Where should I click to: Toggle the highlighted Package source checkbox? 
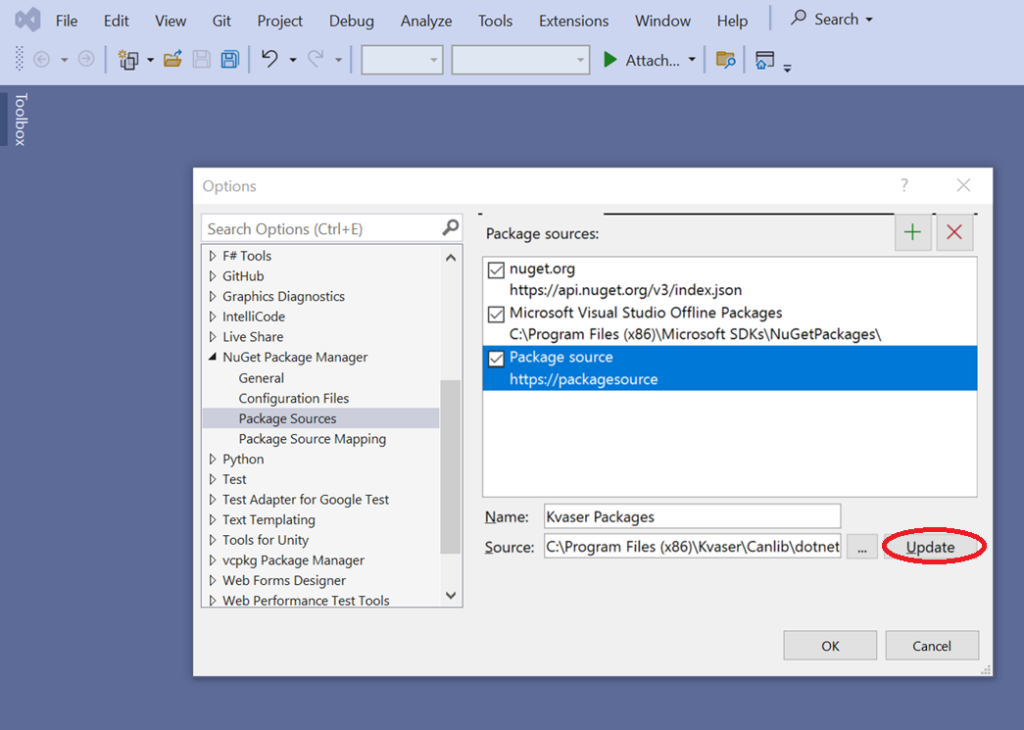point(497,357)
